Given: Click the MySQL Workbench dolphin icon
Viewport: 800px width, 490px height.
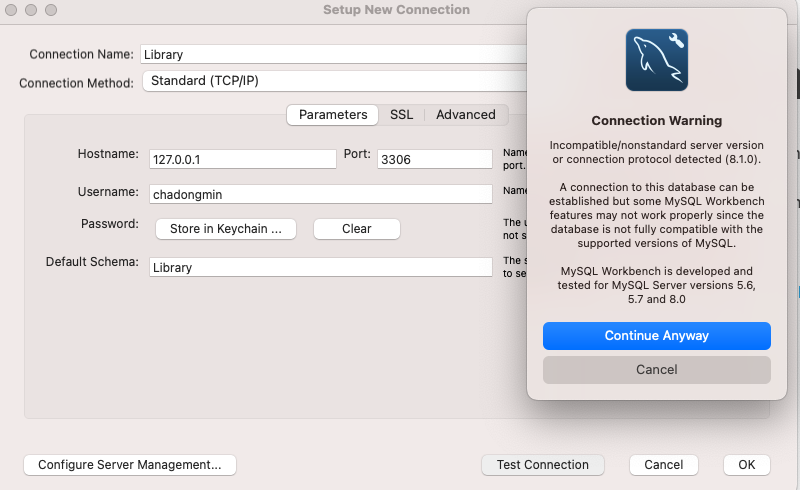Looking at the screenshot, I should [657, 60].
